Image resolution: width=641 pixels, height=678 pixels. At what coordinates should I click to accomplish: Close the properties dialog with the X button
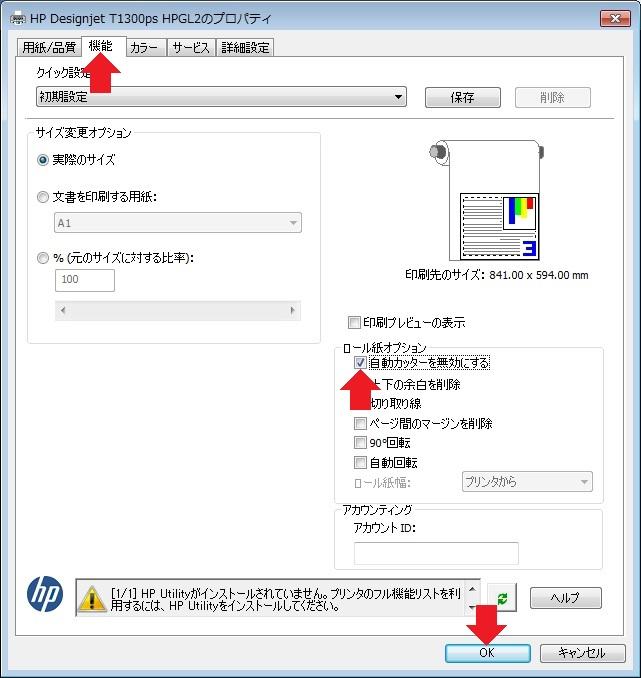(615, 19)
